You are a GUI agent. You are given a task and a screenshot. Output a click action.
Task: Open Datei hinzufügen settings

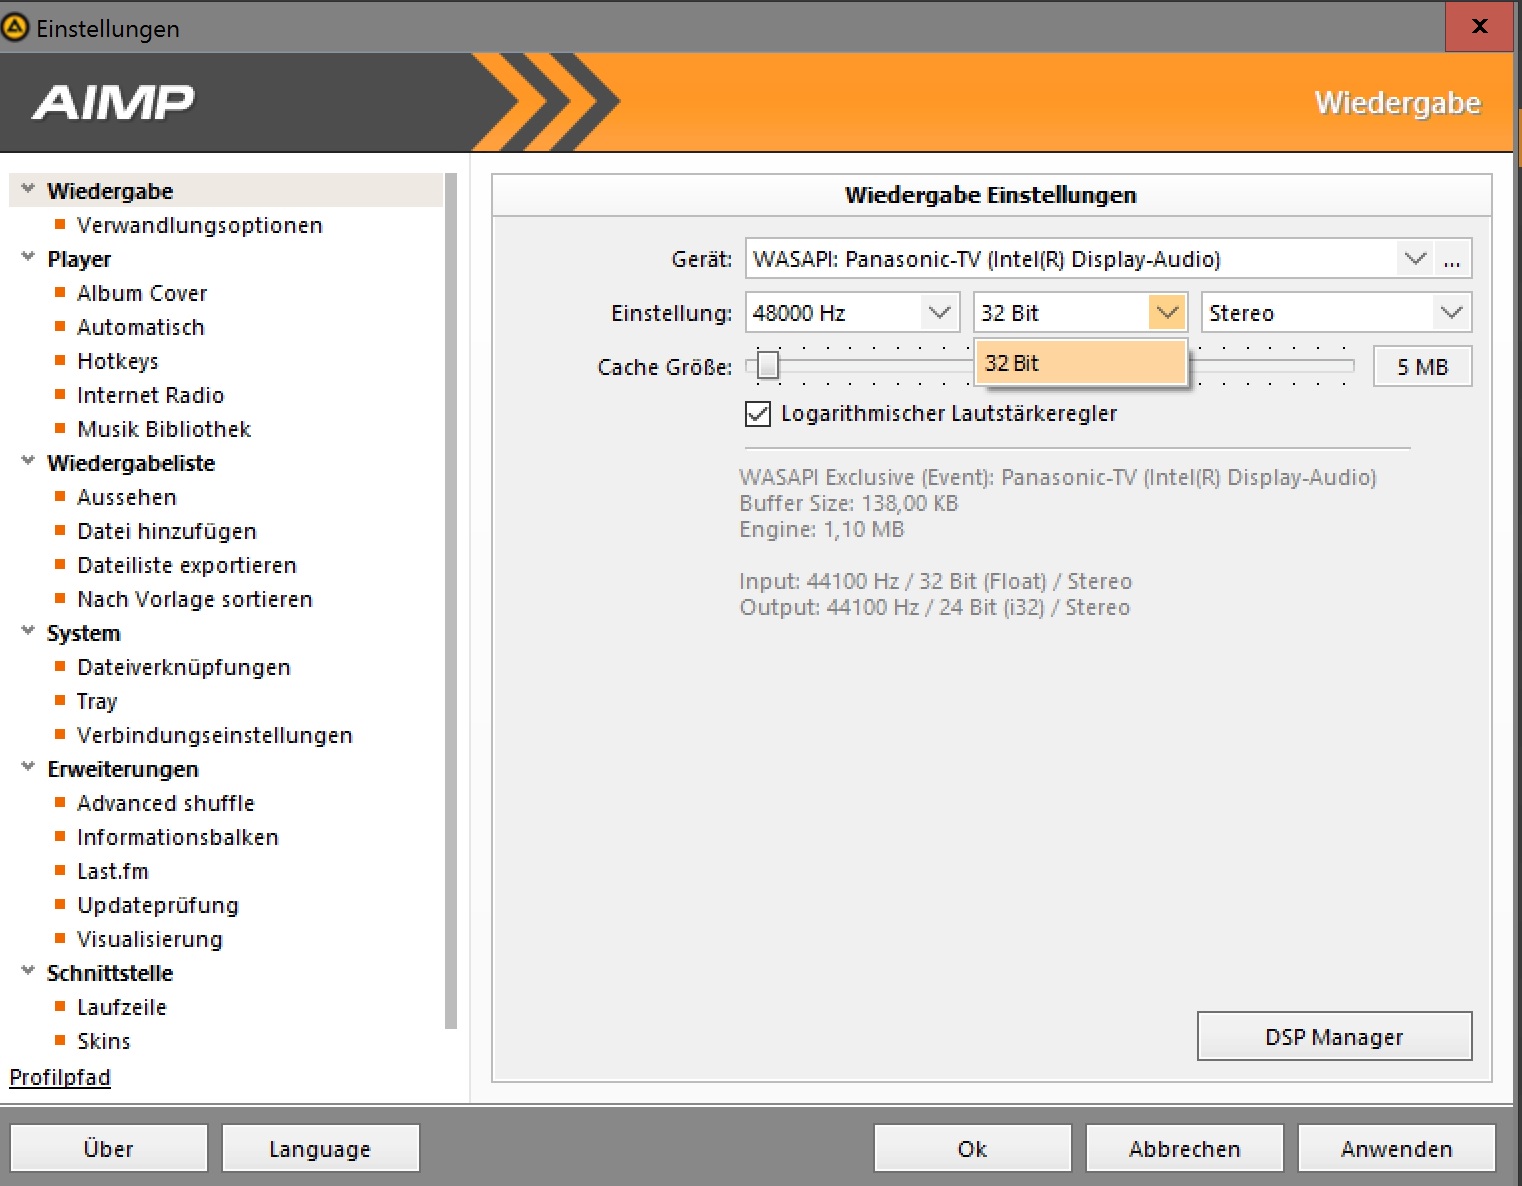pyautogui.click(x=167, y=531)
